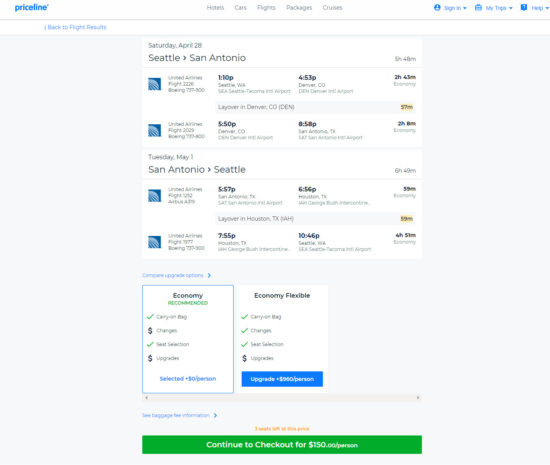Click United logo for the 5:57p flight
This screenshot has width=550, height=465.
pos(154,196)
